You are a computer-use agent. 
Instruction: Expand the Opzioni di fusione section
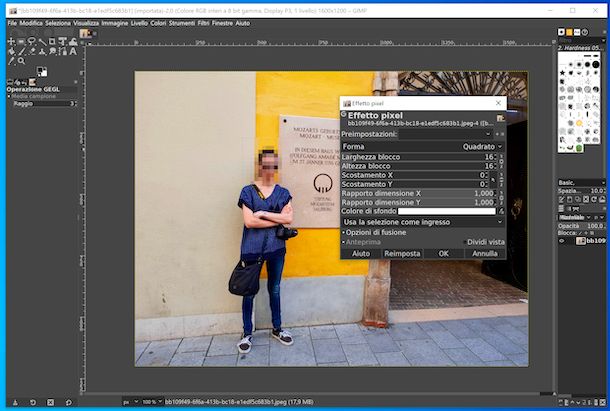pos(374,232)
